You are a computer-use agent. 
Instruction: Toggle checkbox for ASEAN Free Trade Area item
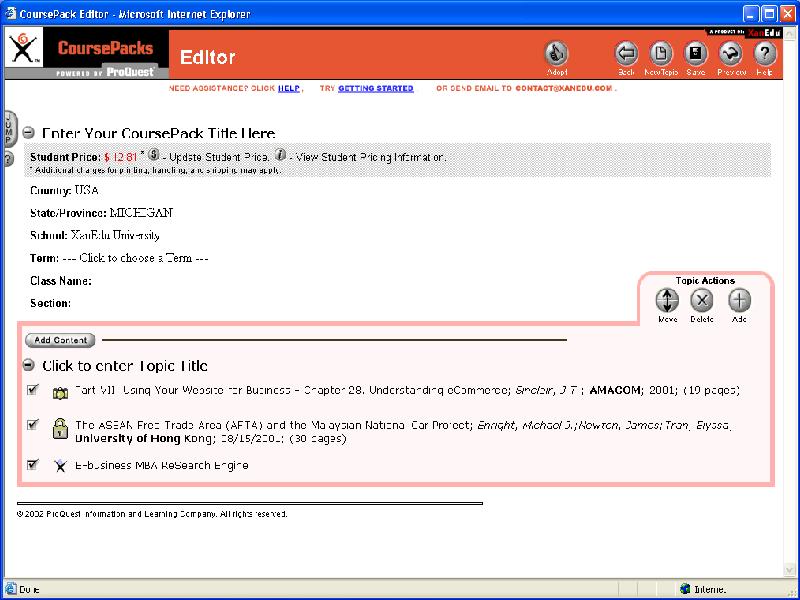pos(33,426)
